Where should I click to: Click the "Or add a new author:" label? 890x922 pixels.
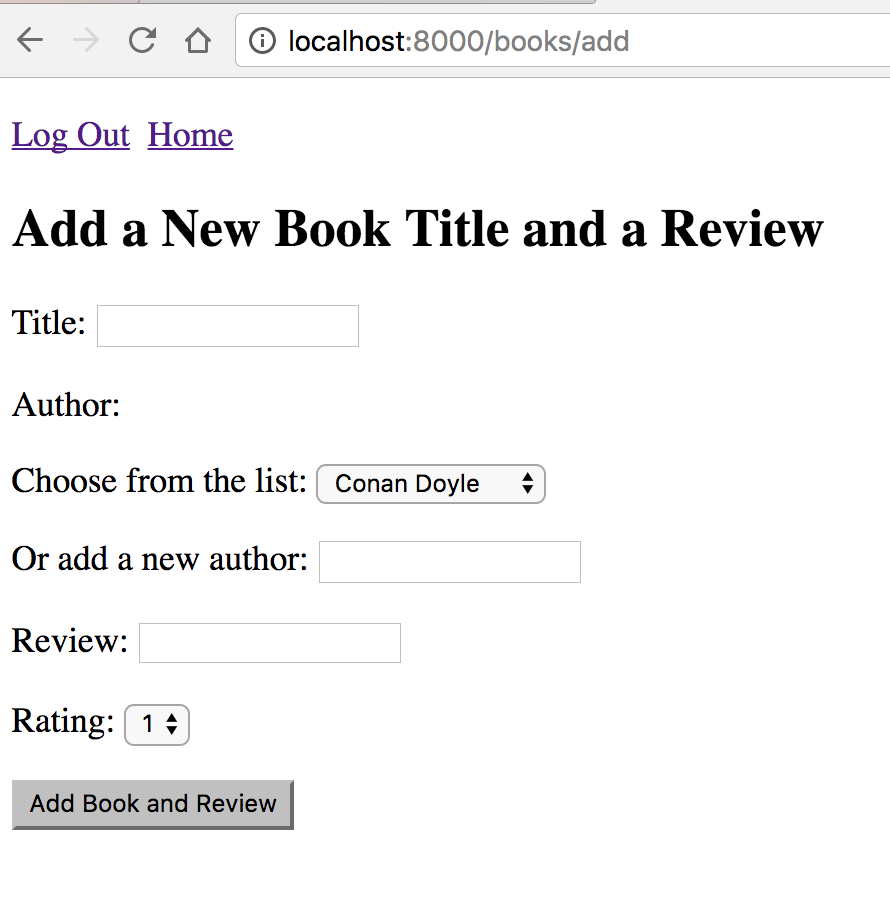click(159, 560)
